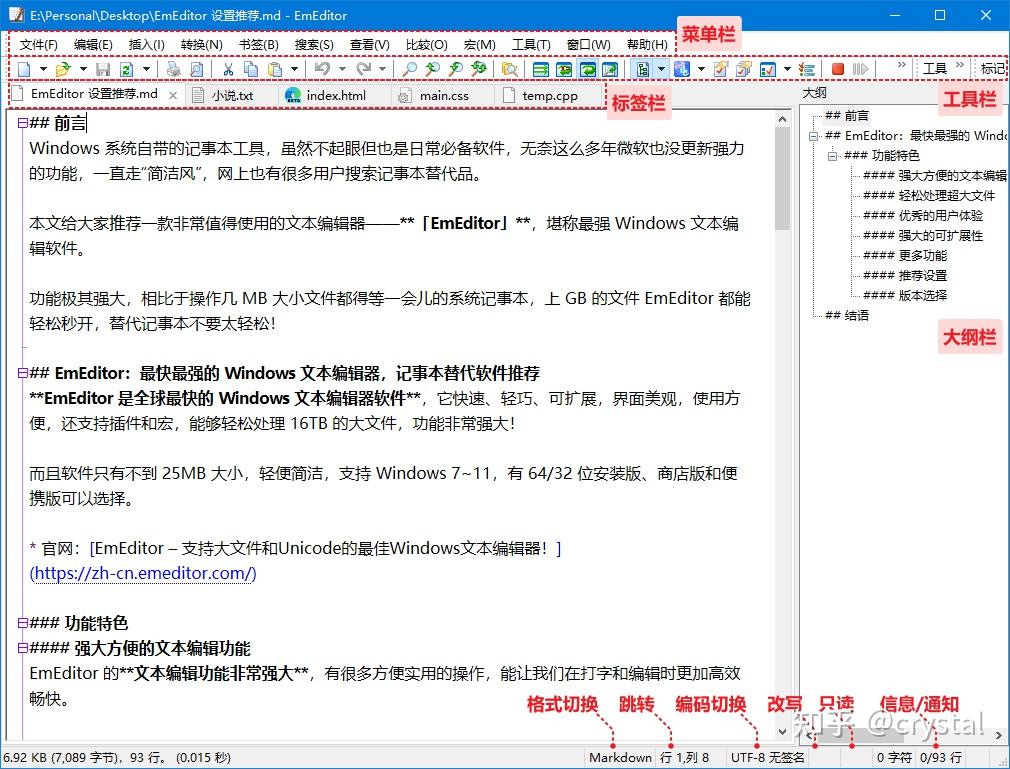Enable the No Wrap mode

(x=540, y=69)
